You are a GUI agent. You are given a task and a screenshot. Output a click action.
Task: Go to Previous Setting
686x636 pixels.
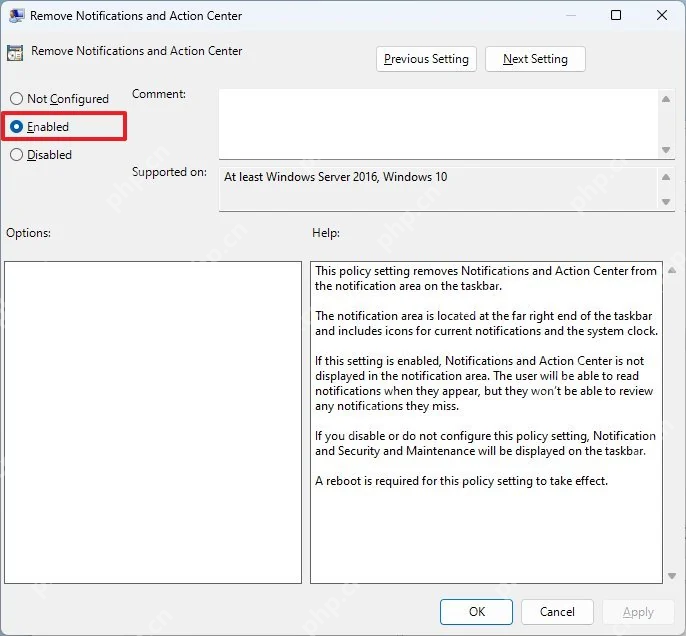coord(426,59)
